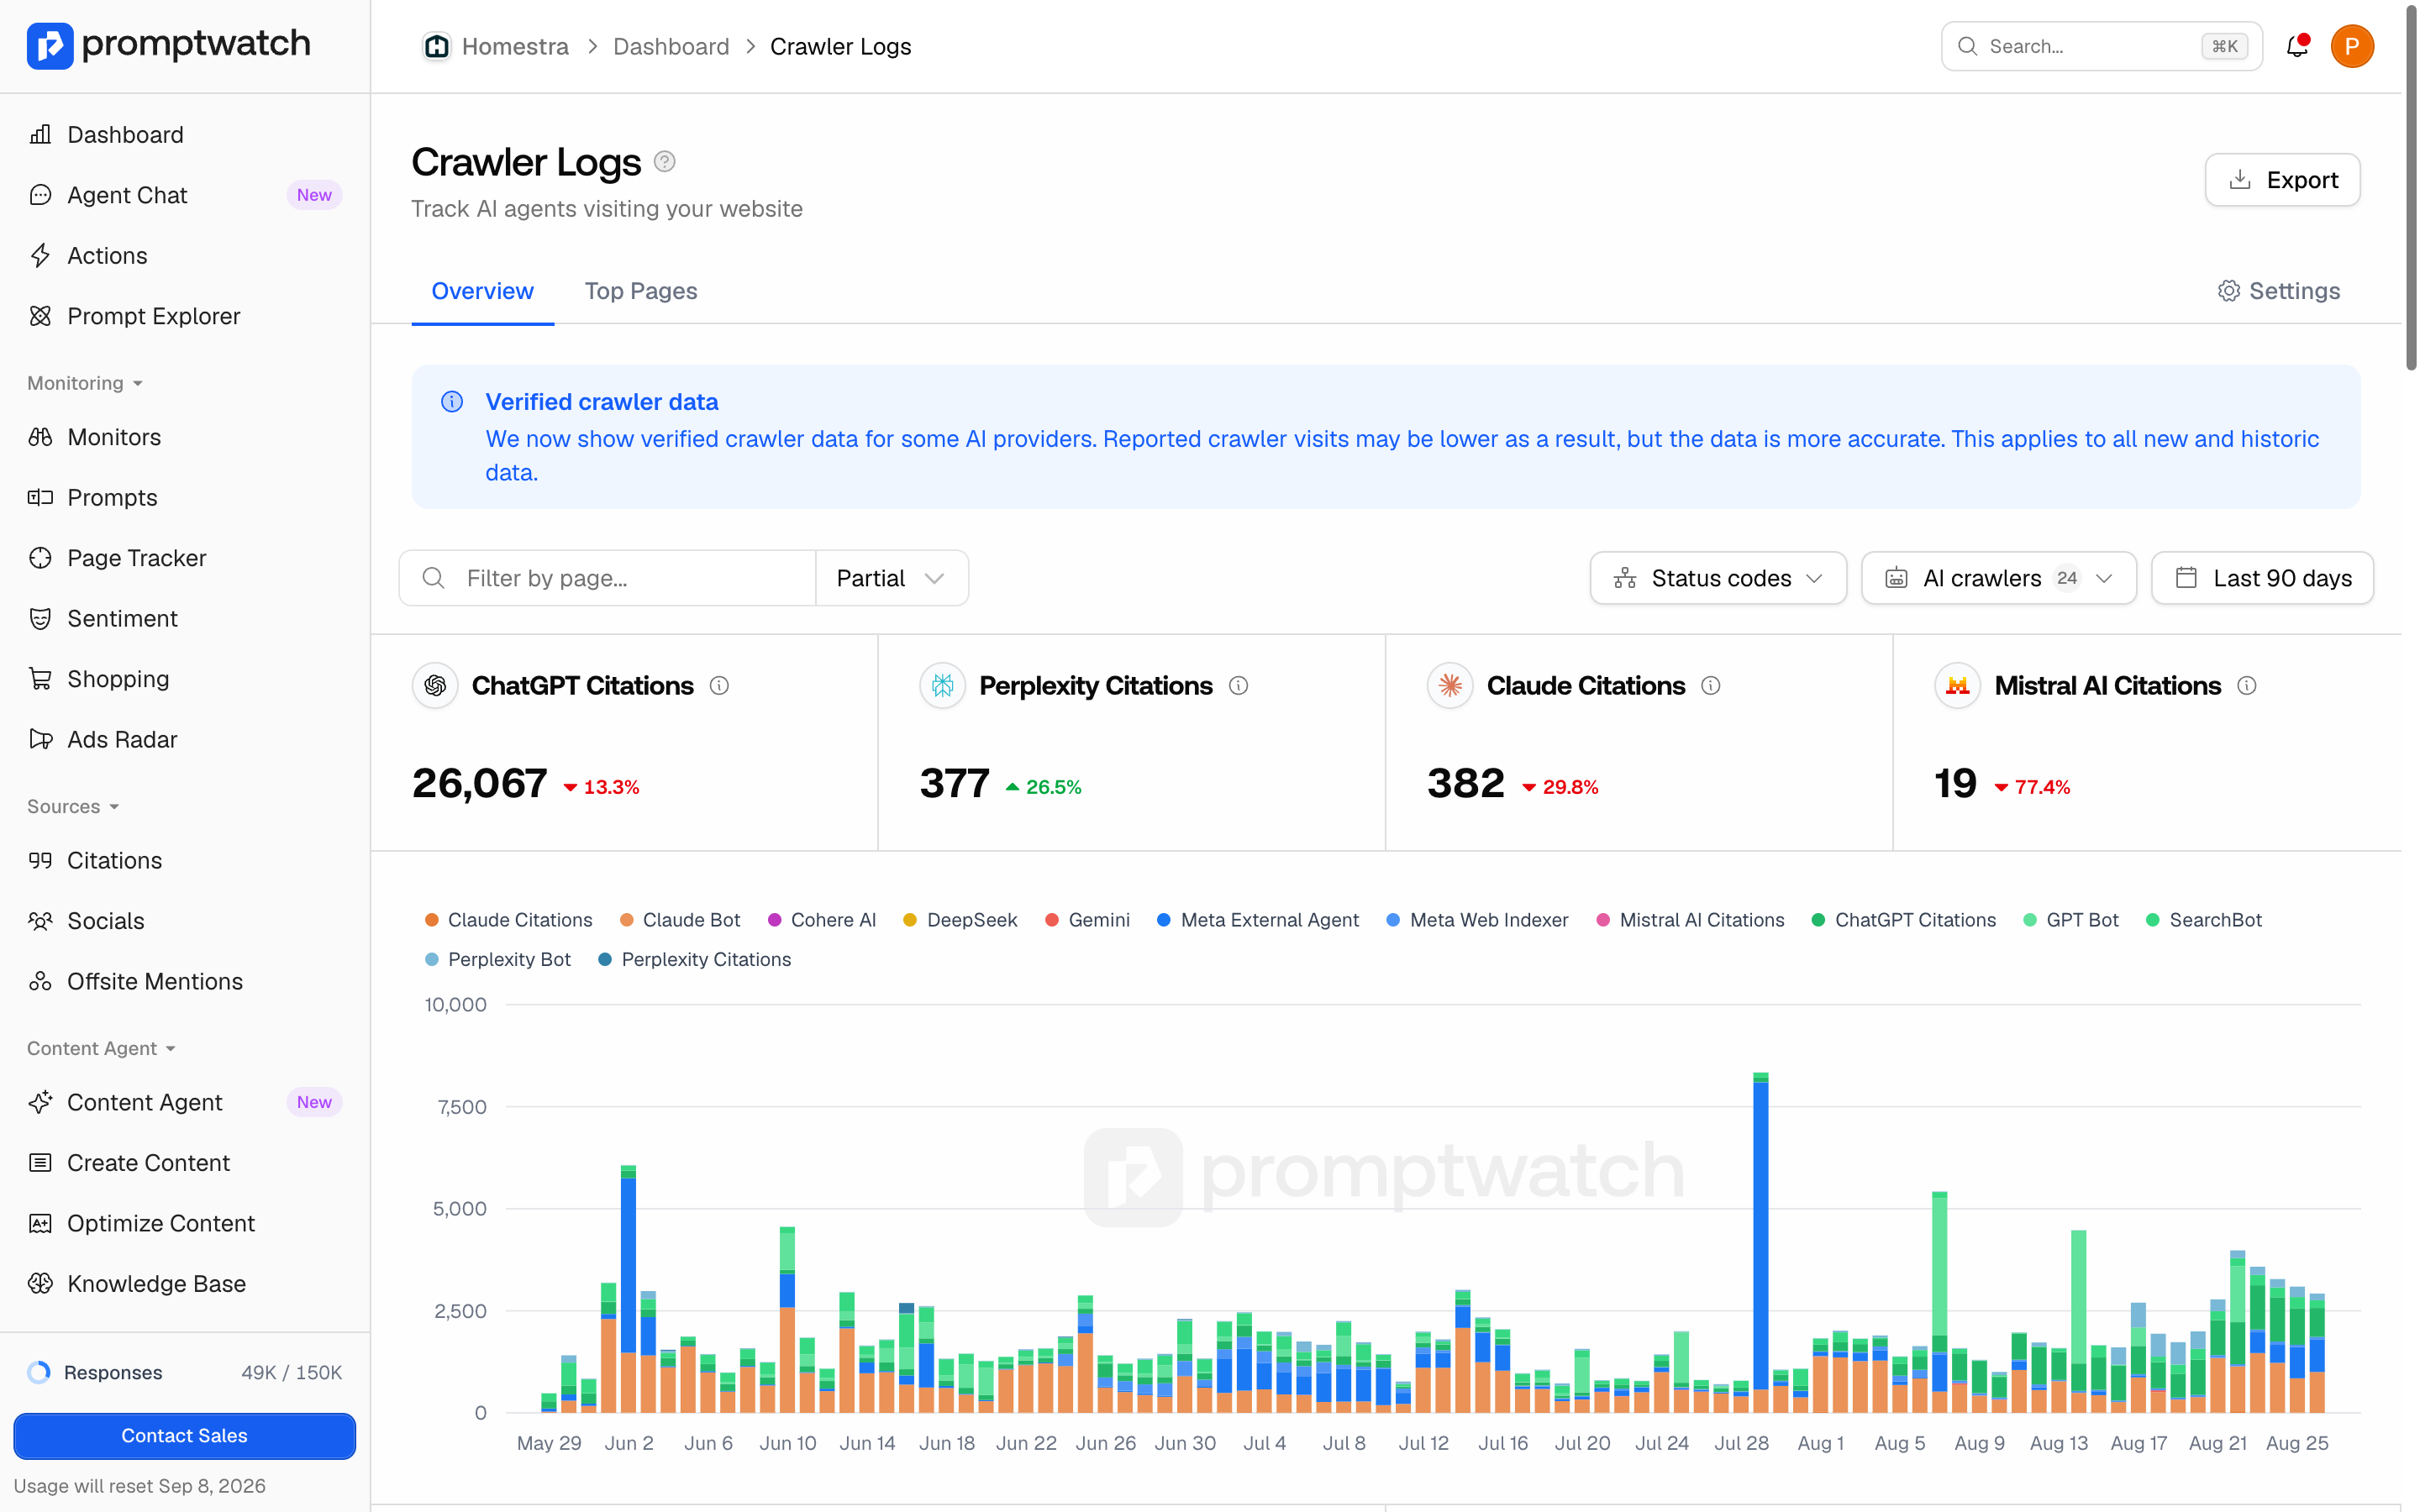
Task: Toggle Meta Web Indexer legend series
Action: click(1477, 920)
